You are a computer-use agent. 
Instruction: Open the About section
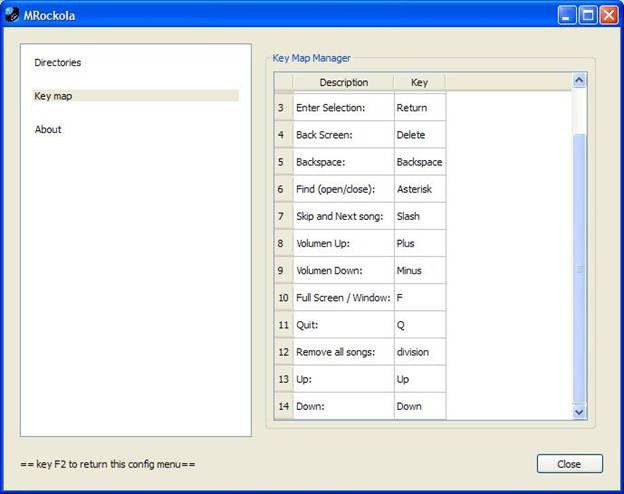pos(48,129)
